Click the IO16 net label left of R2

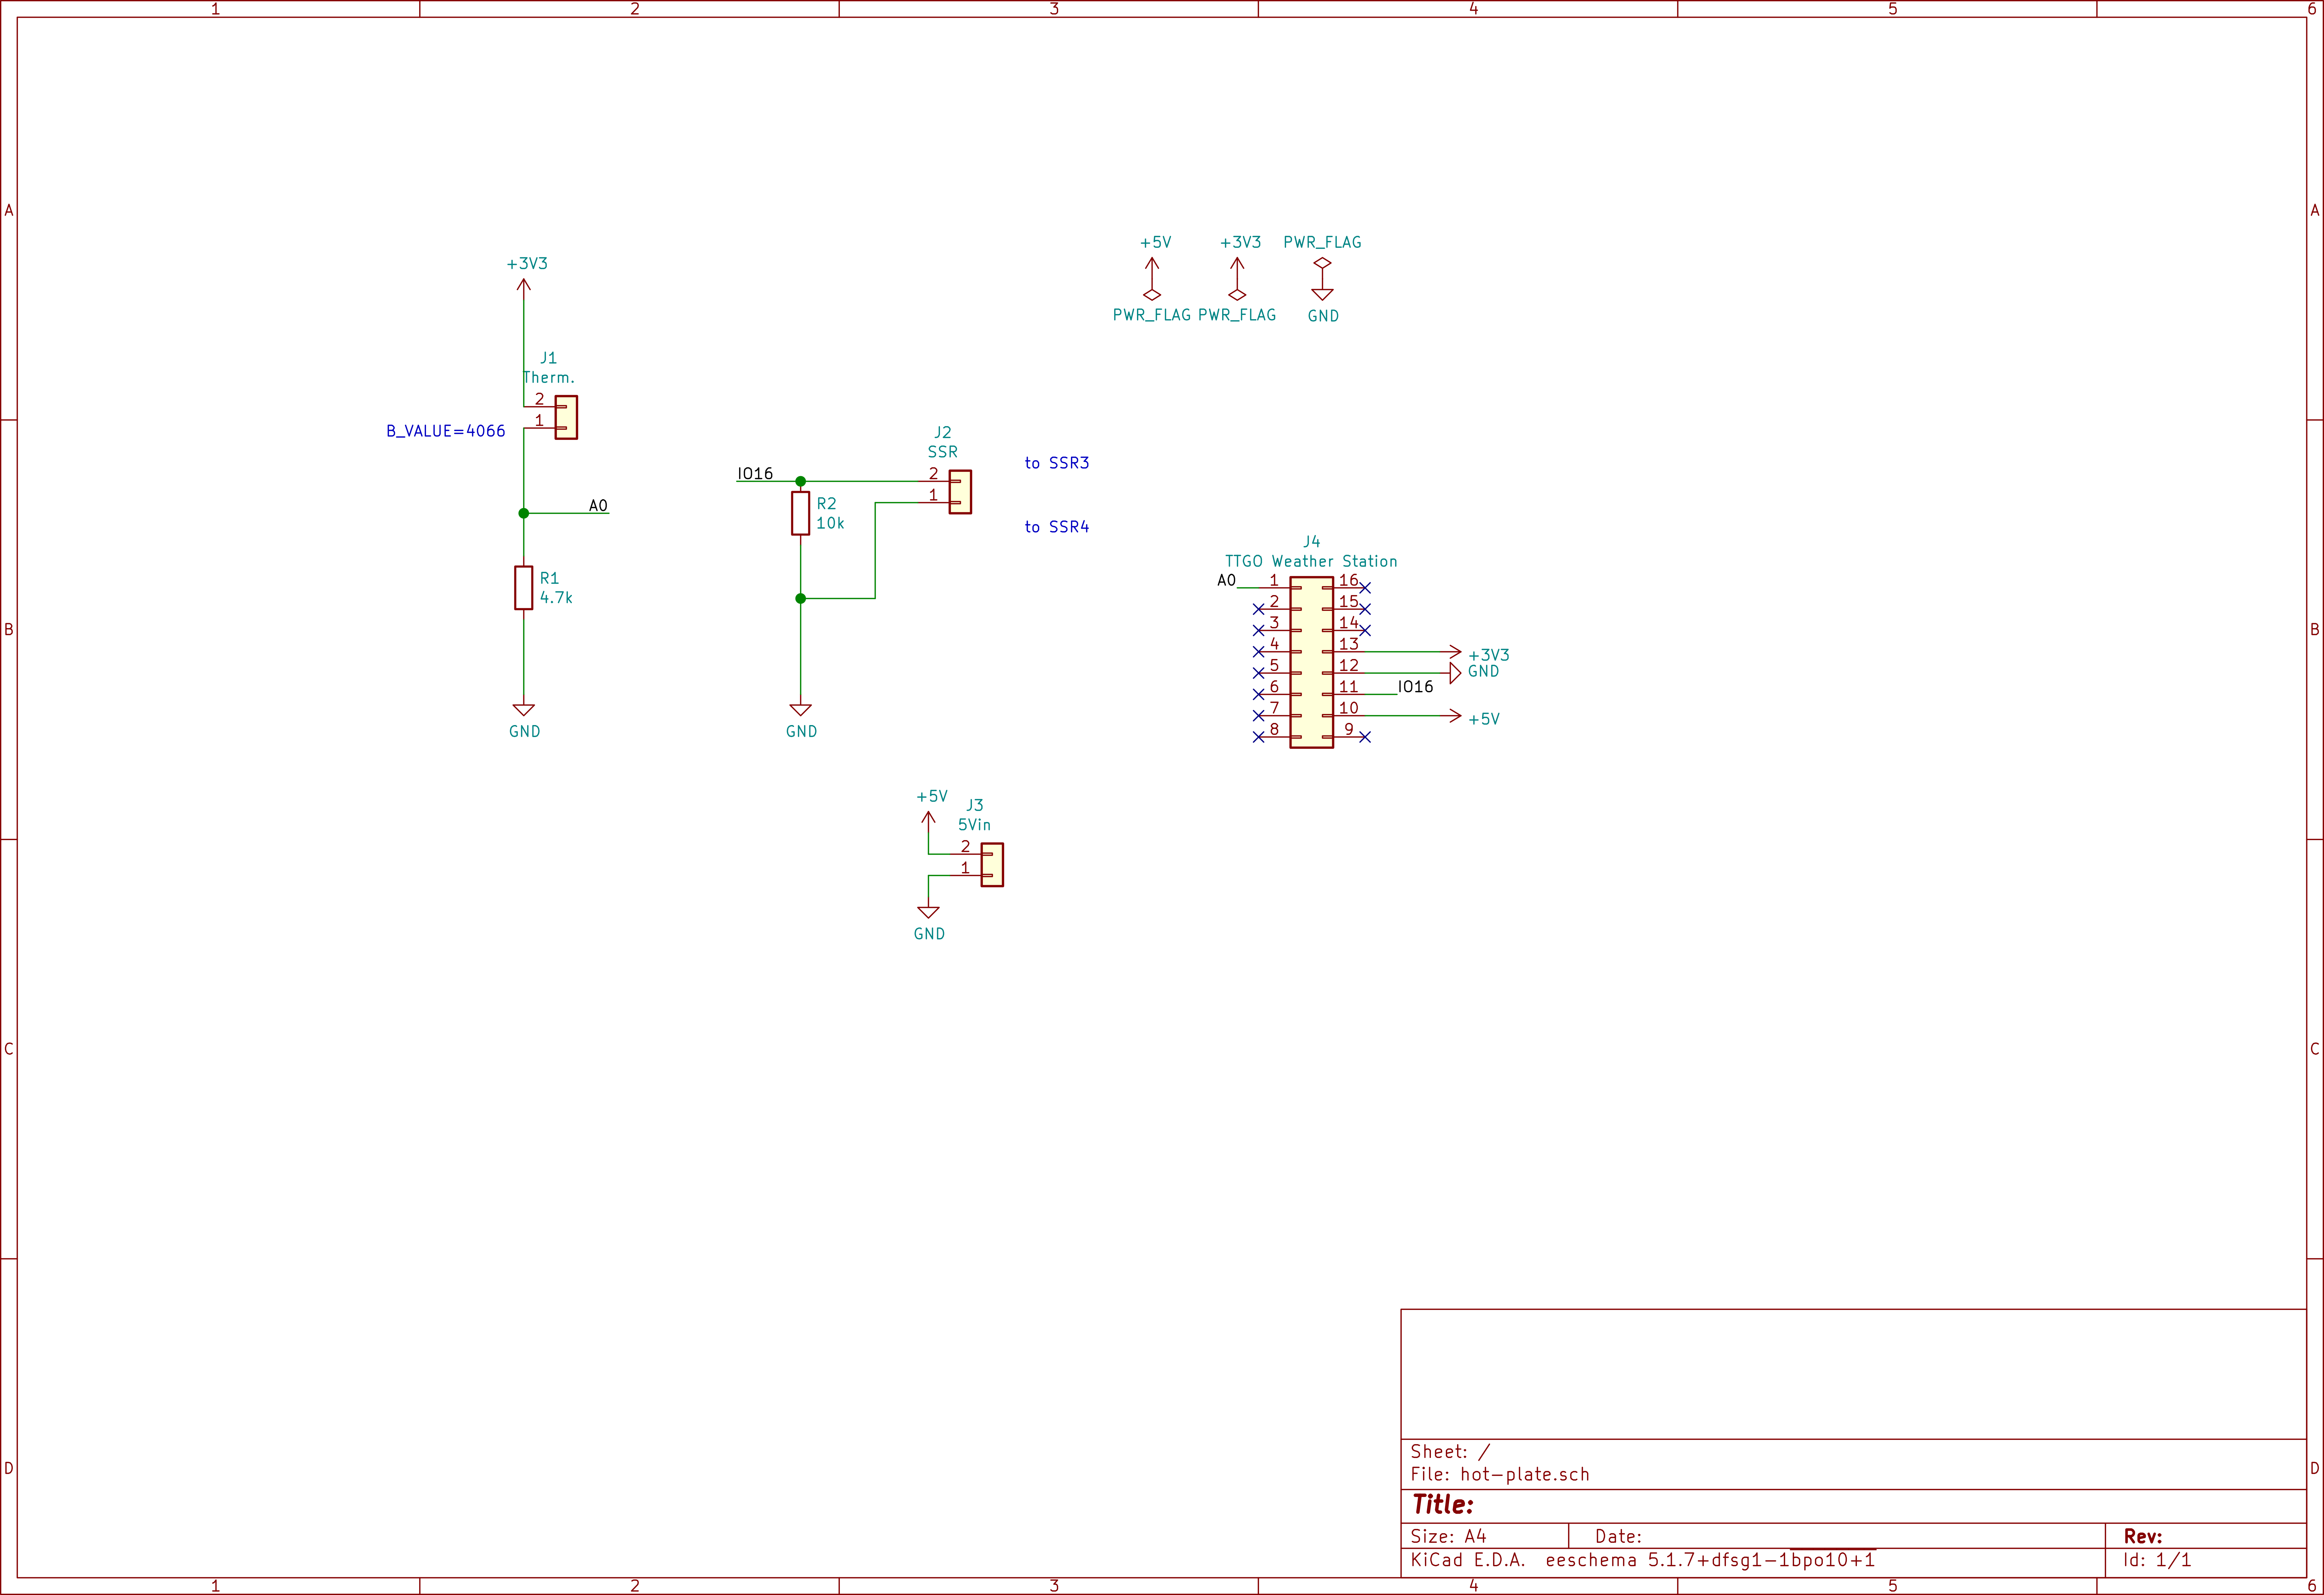click(755, 474)
